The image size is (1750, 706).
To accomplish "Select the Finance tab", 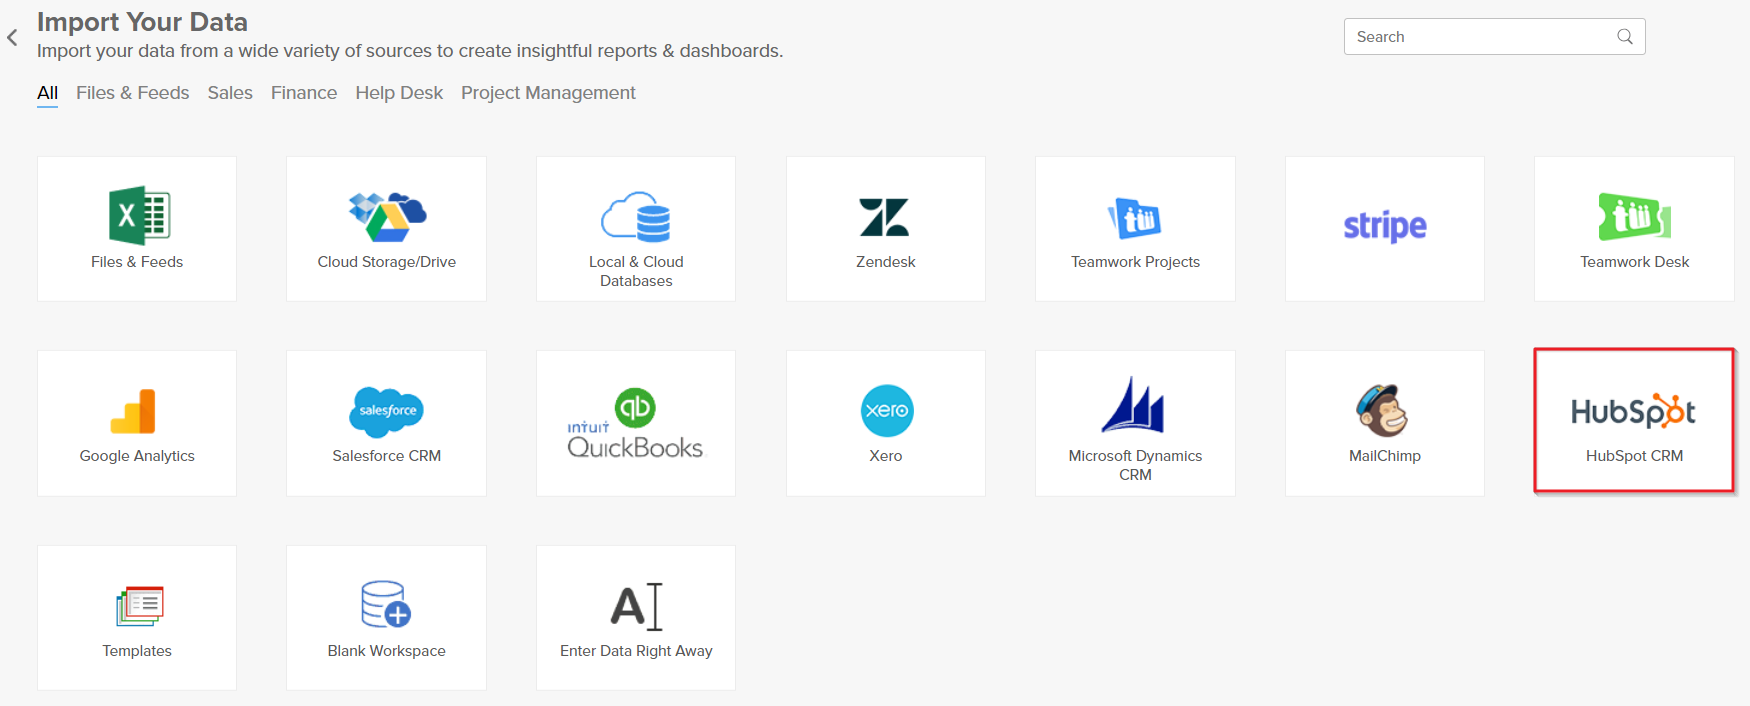I will (x=304, y=93).
